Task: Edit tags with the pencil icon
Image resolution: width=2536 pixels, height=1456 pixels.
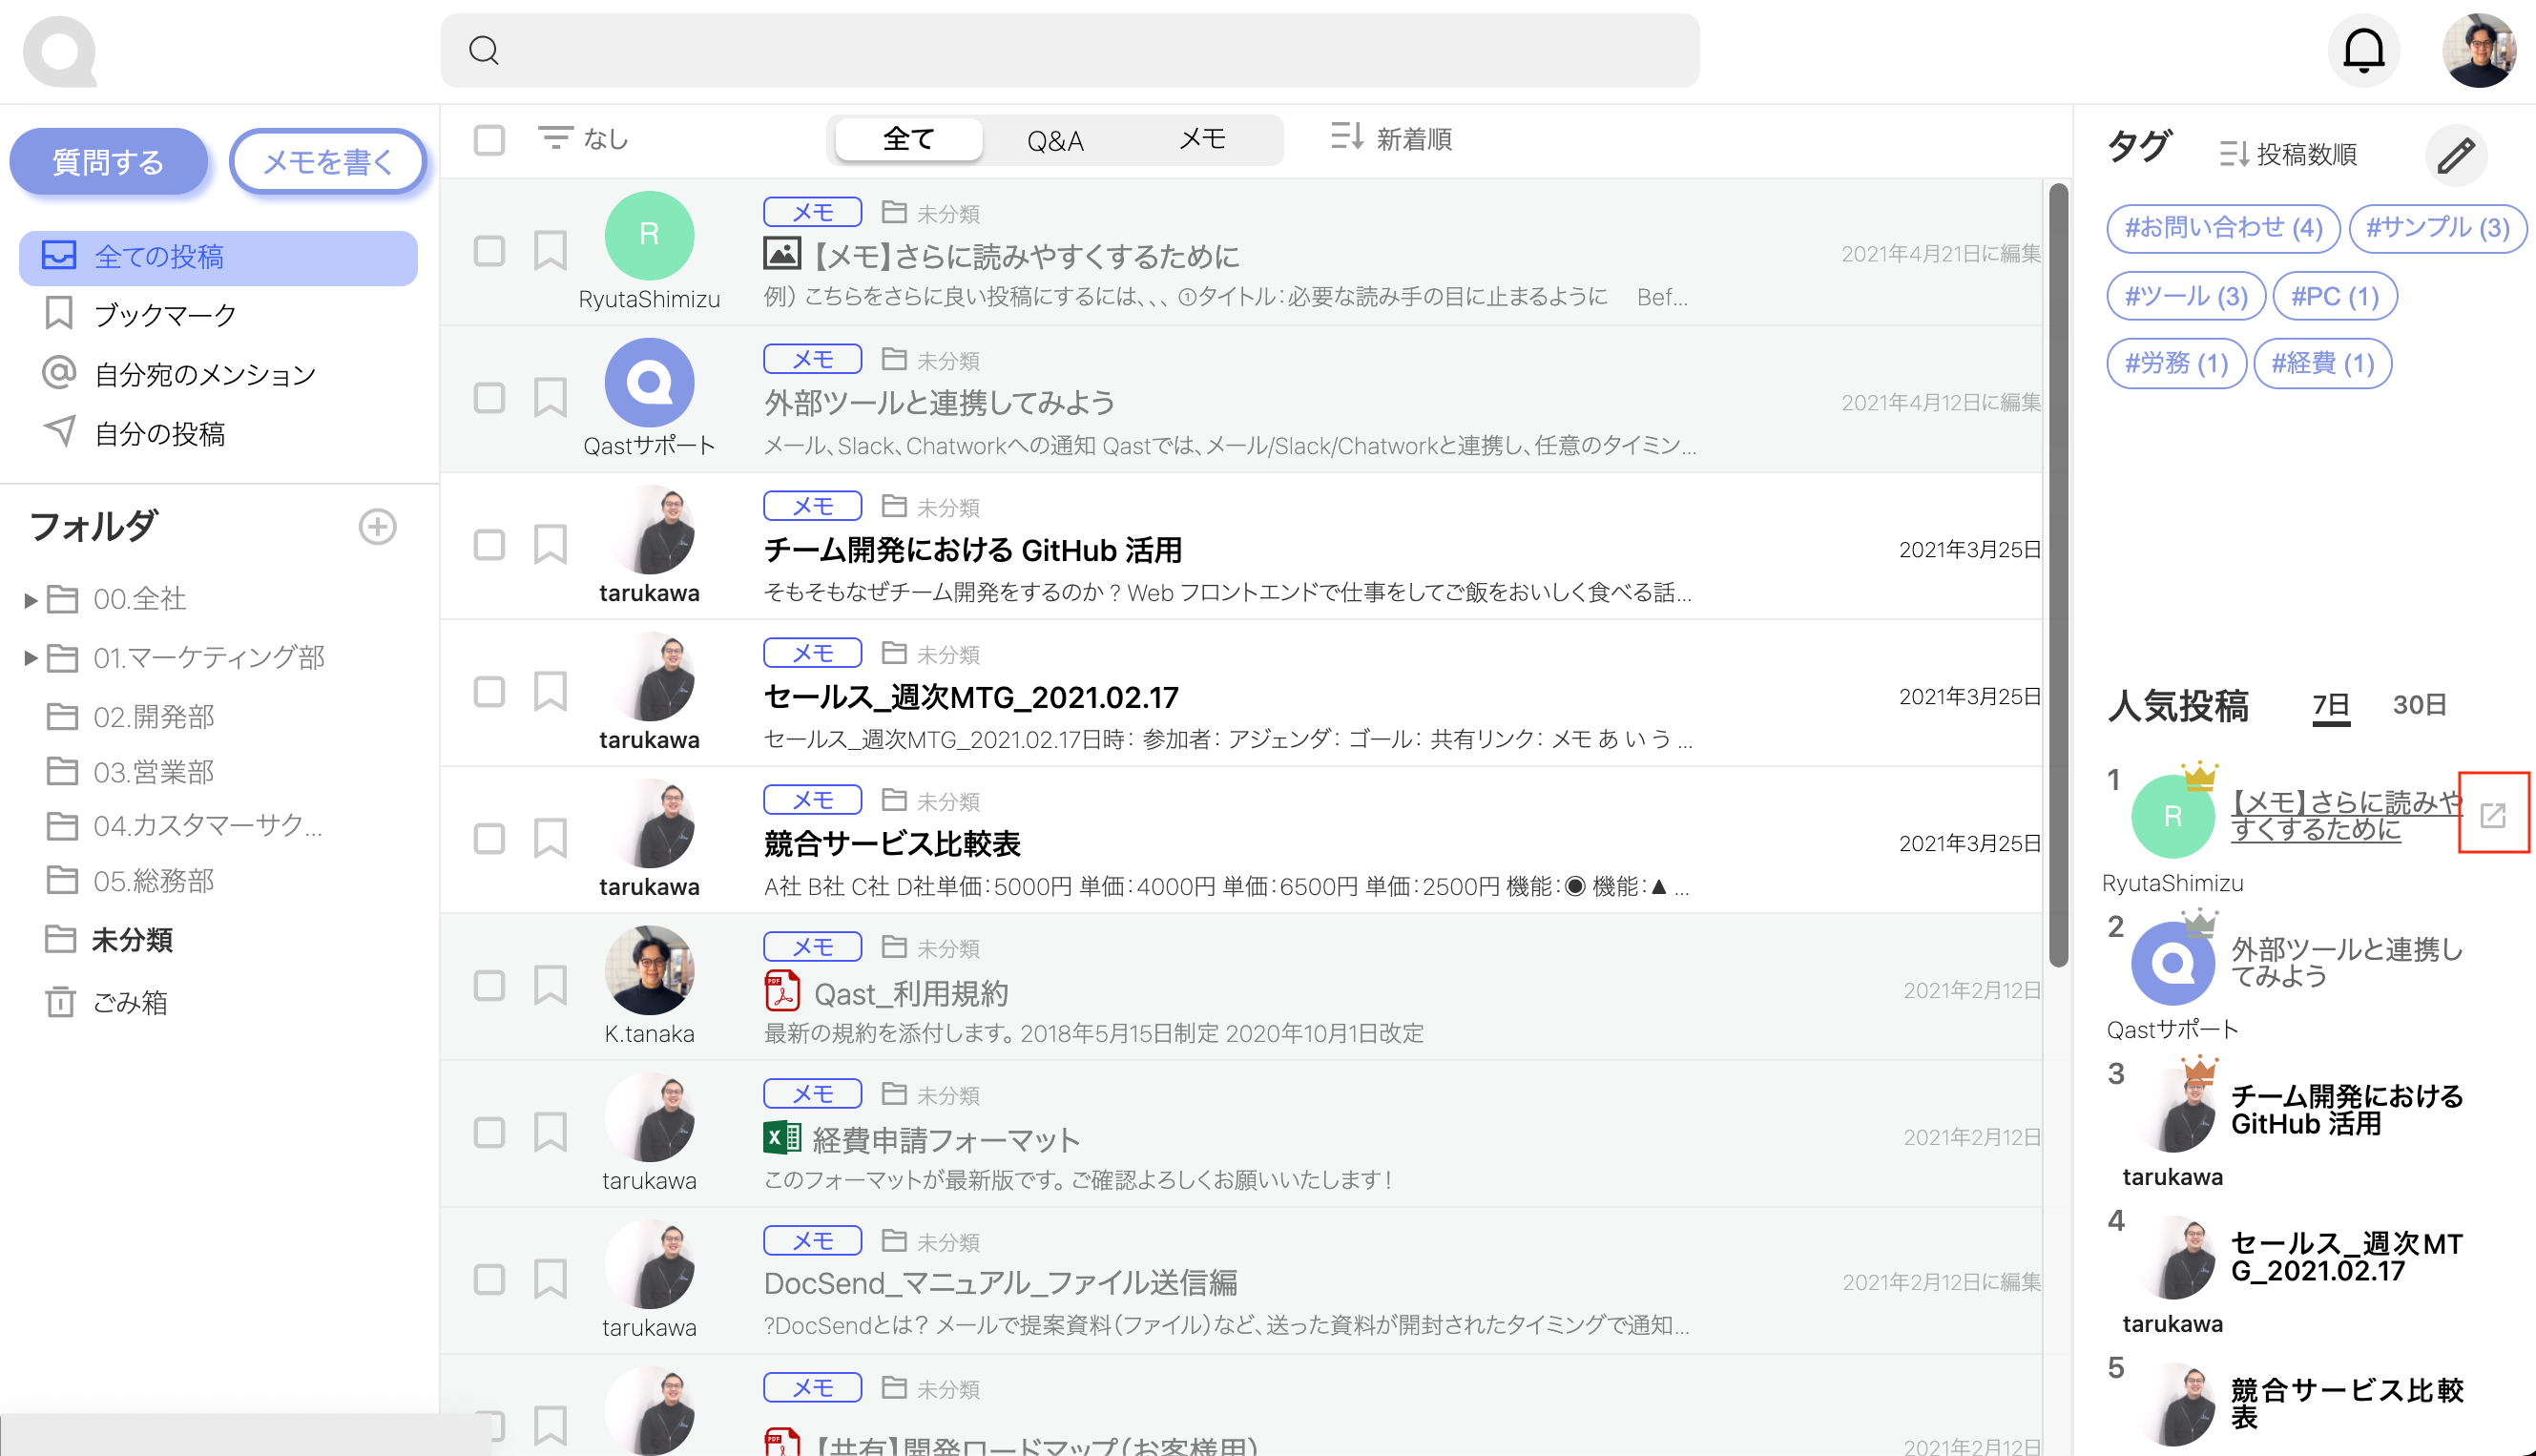Action: (x=2455, y=155)
